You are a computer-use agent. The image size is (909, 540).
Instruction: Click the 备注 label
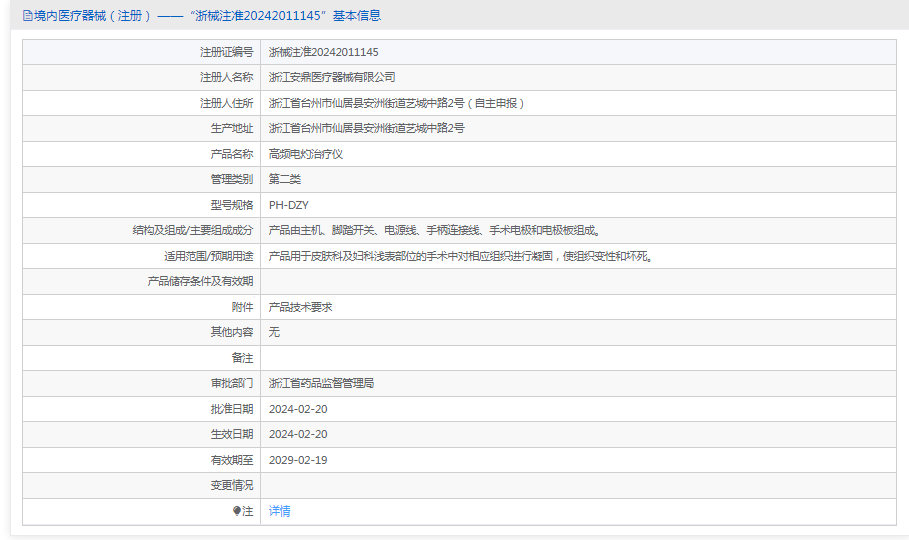pyautogui.click(x=242, y=358)
